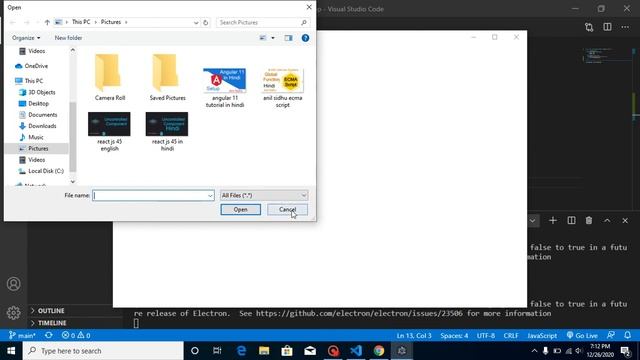Click the navigation pane scroll up arrow
Image resolution: width=640 pixels, height=360 pixels.
point(73,50)
